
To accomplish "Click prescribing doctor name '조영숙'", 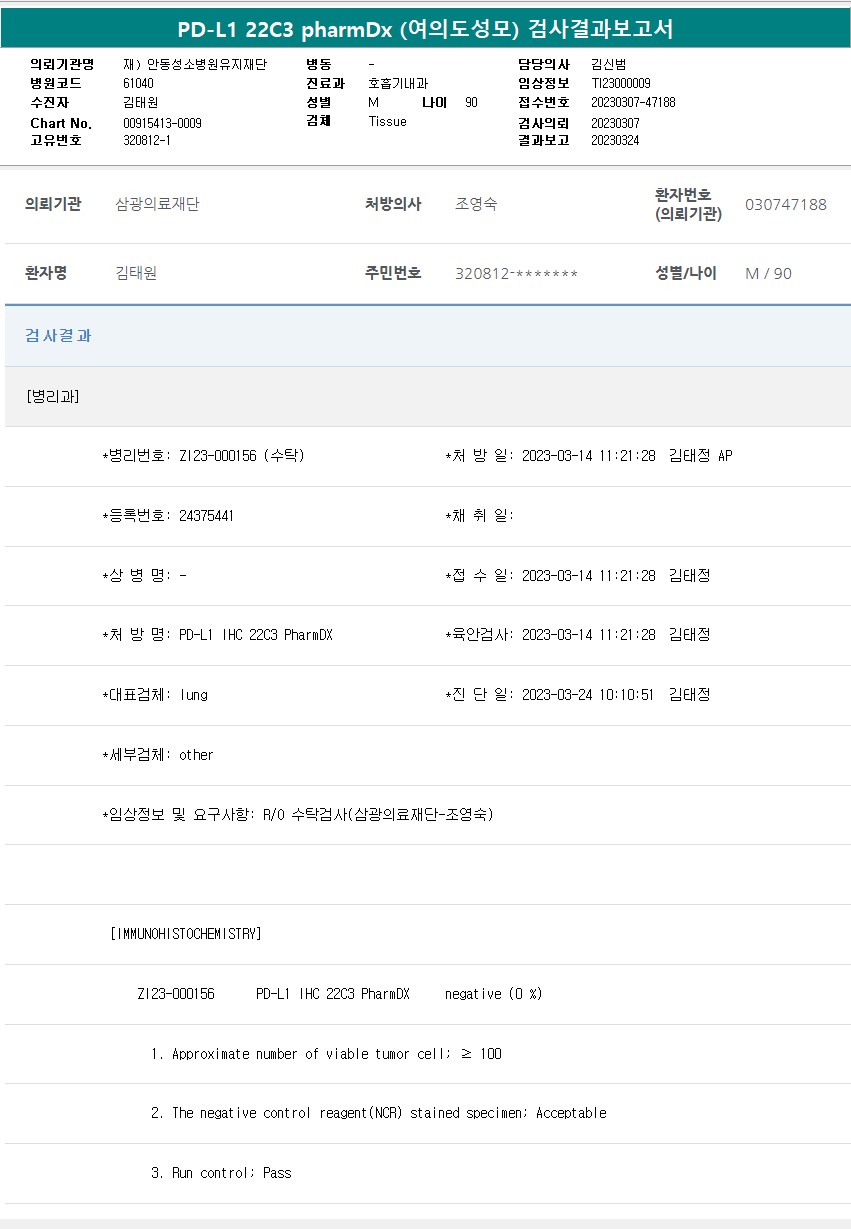I will pos(476,204).
